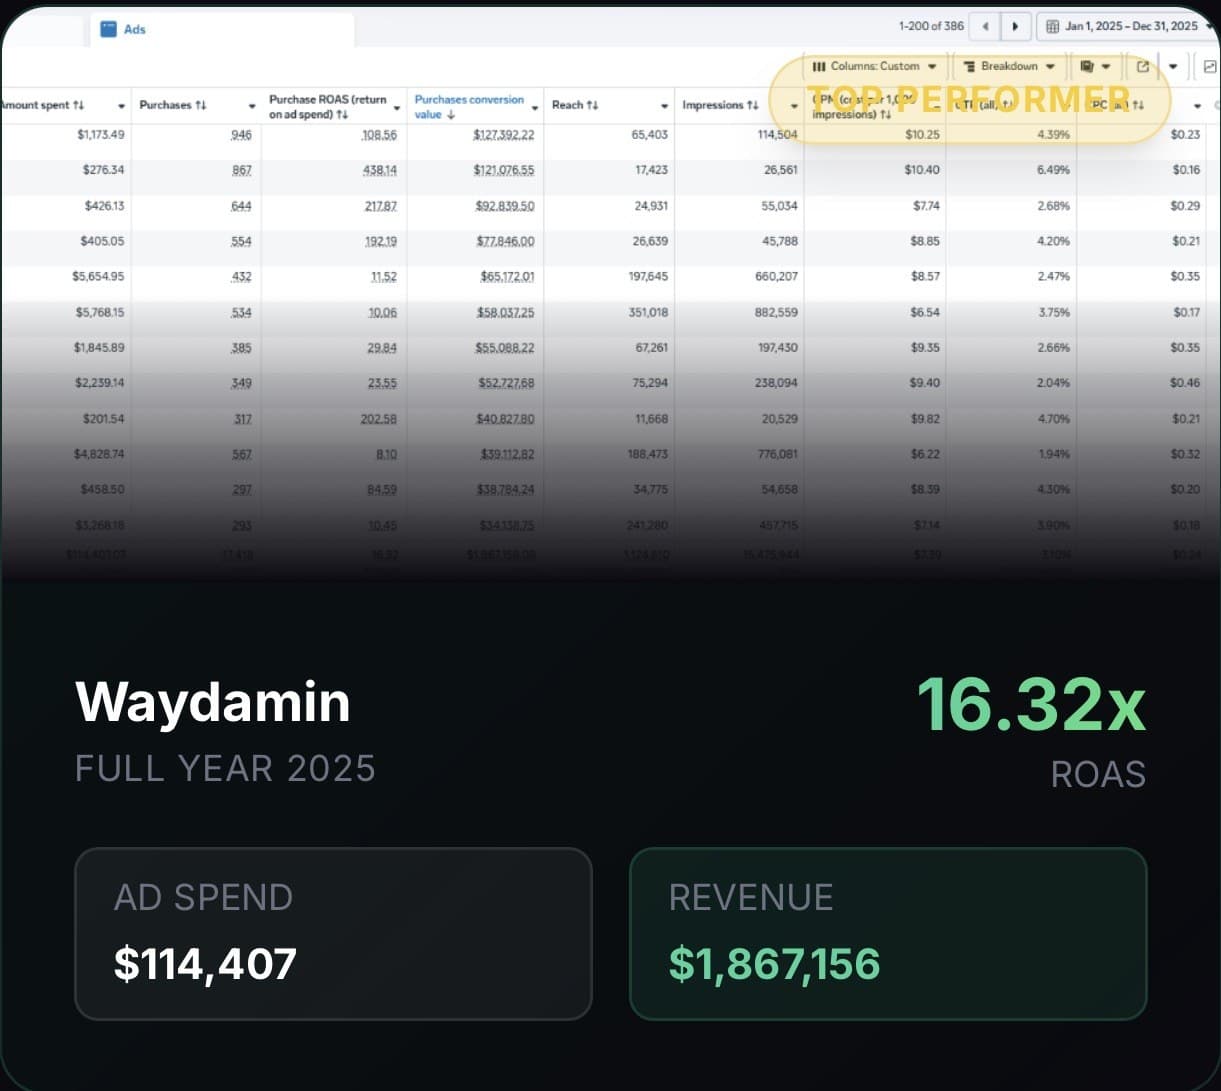
Task: Click ROAS value 192.19
Action: click(379, 241)
